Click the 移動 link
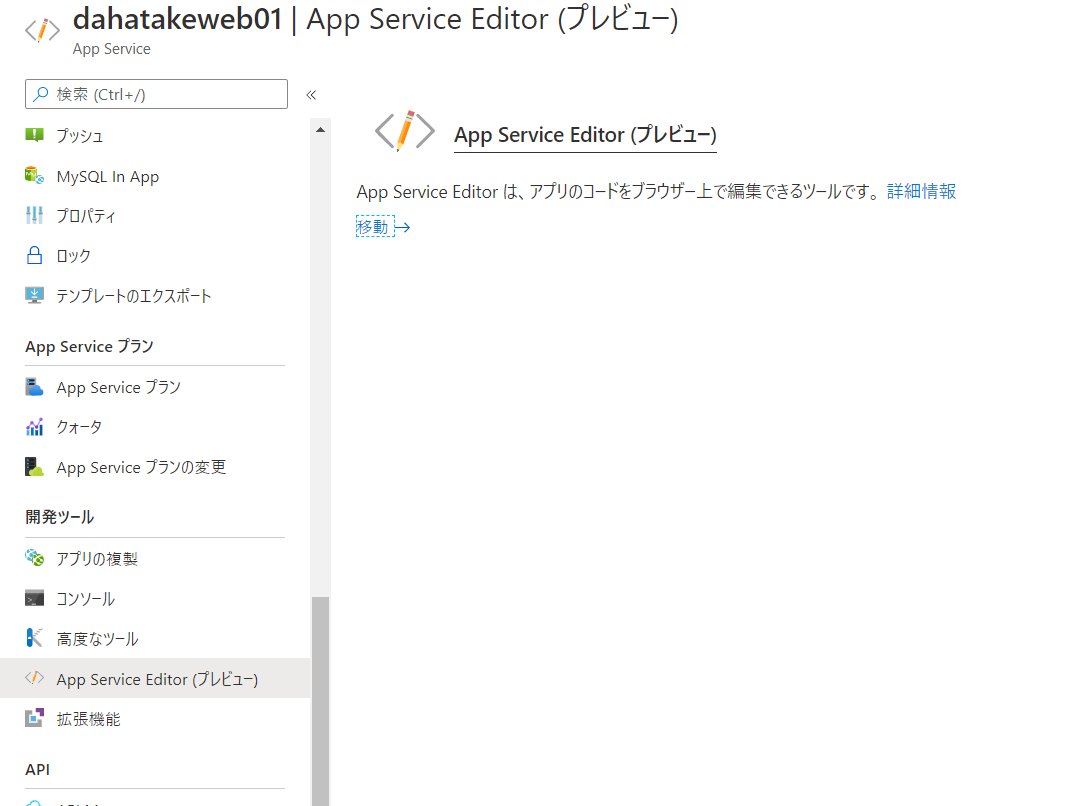The image size is (1069, 806). (x=372, y=227)
